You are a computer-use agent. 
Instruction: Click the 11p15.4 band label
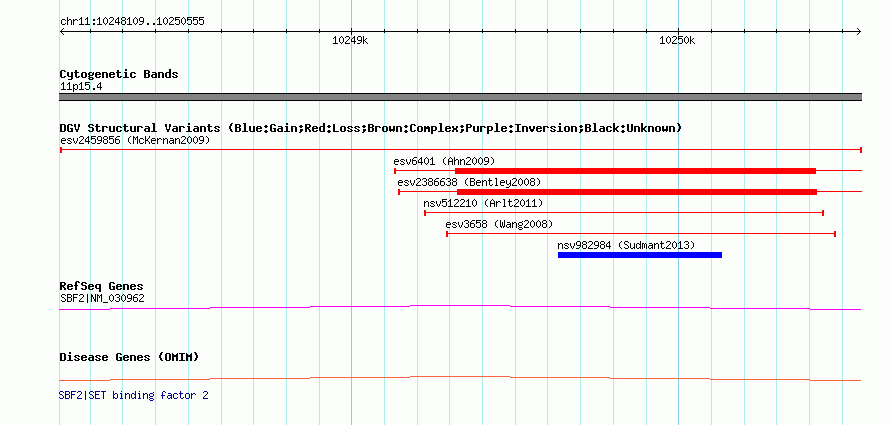click(81, 87)
